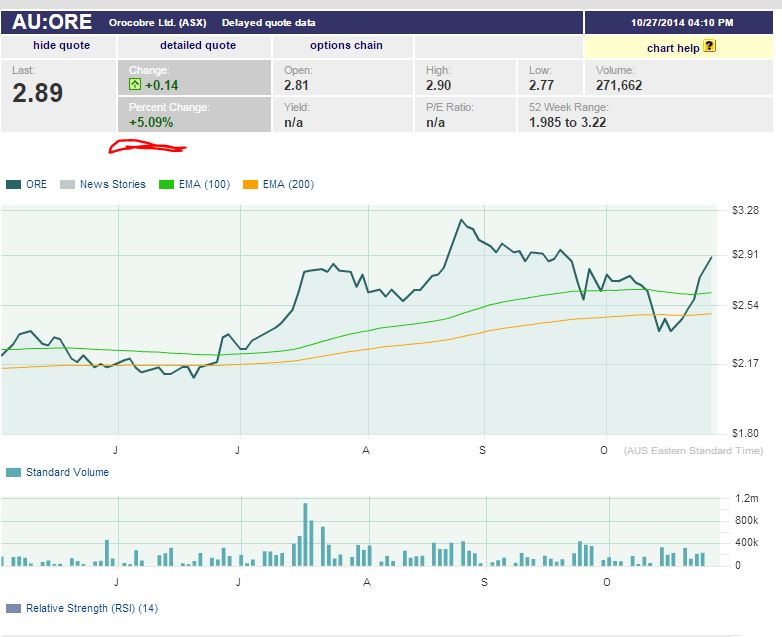The height and width of the screenshot is (637, 782).
Task: Click the orange EMA (200) legend swatch
Action: tap(250, 184)
